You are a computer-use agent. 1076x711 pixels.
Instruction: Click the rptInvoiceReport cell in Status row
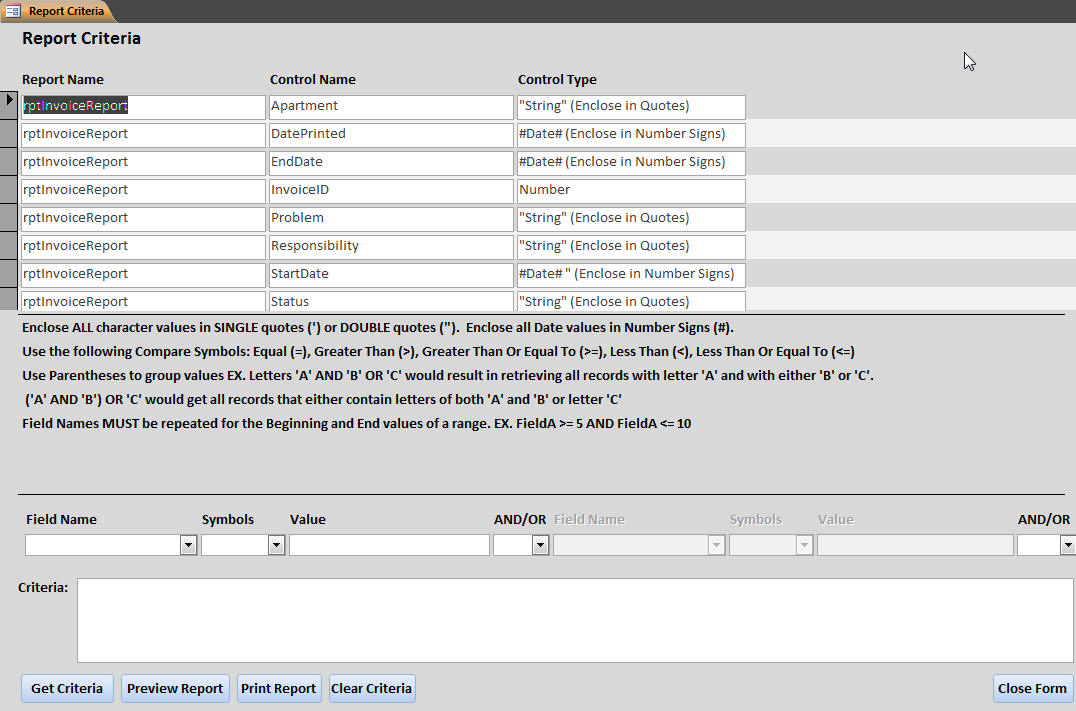[143, 301]
